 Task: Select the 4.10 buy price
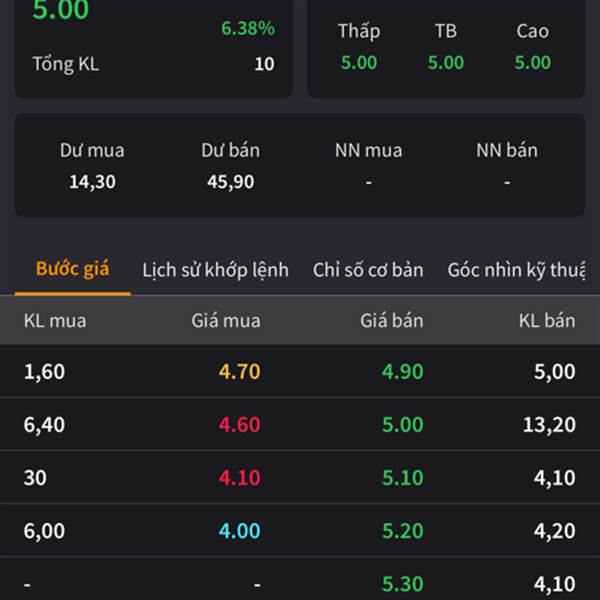[x=239, y=478]
